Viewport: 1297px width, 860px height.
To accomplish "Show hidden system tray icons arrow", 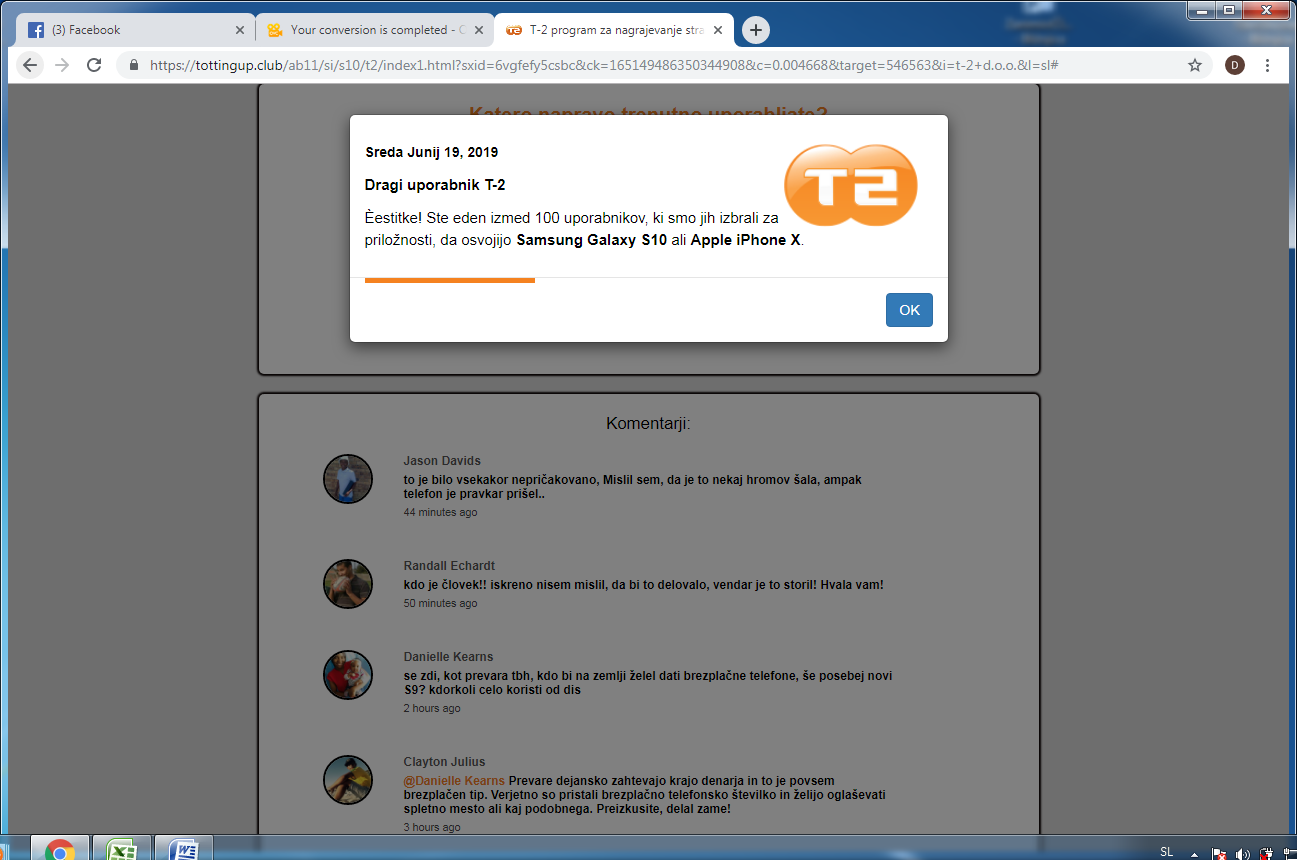I will coord(1194,853).
